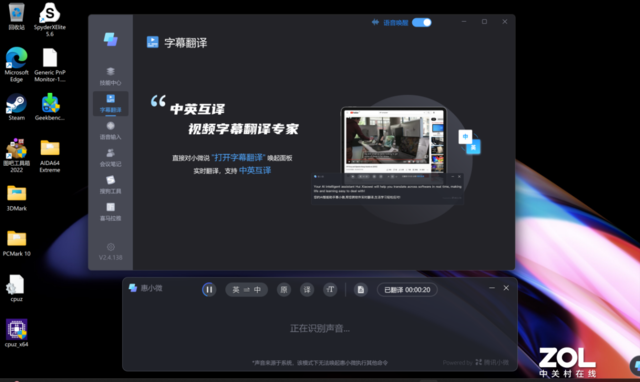Select the PCMark 10 folder

pyautogui.click(x=16, y=243)
